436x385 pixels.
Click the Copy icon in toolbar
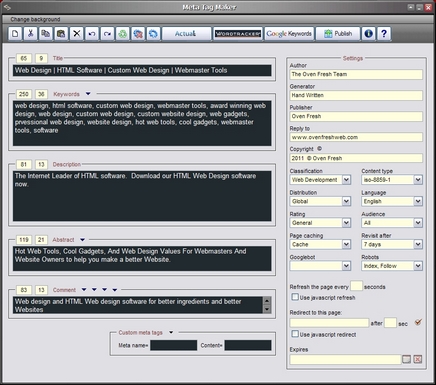(x=46, y=34)
